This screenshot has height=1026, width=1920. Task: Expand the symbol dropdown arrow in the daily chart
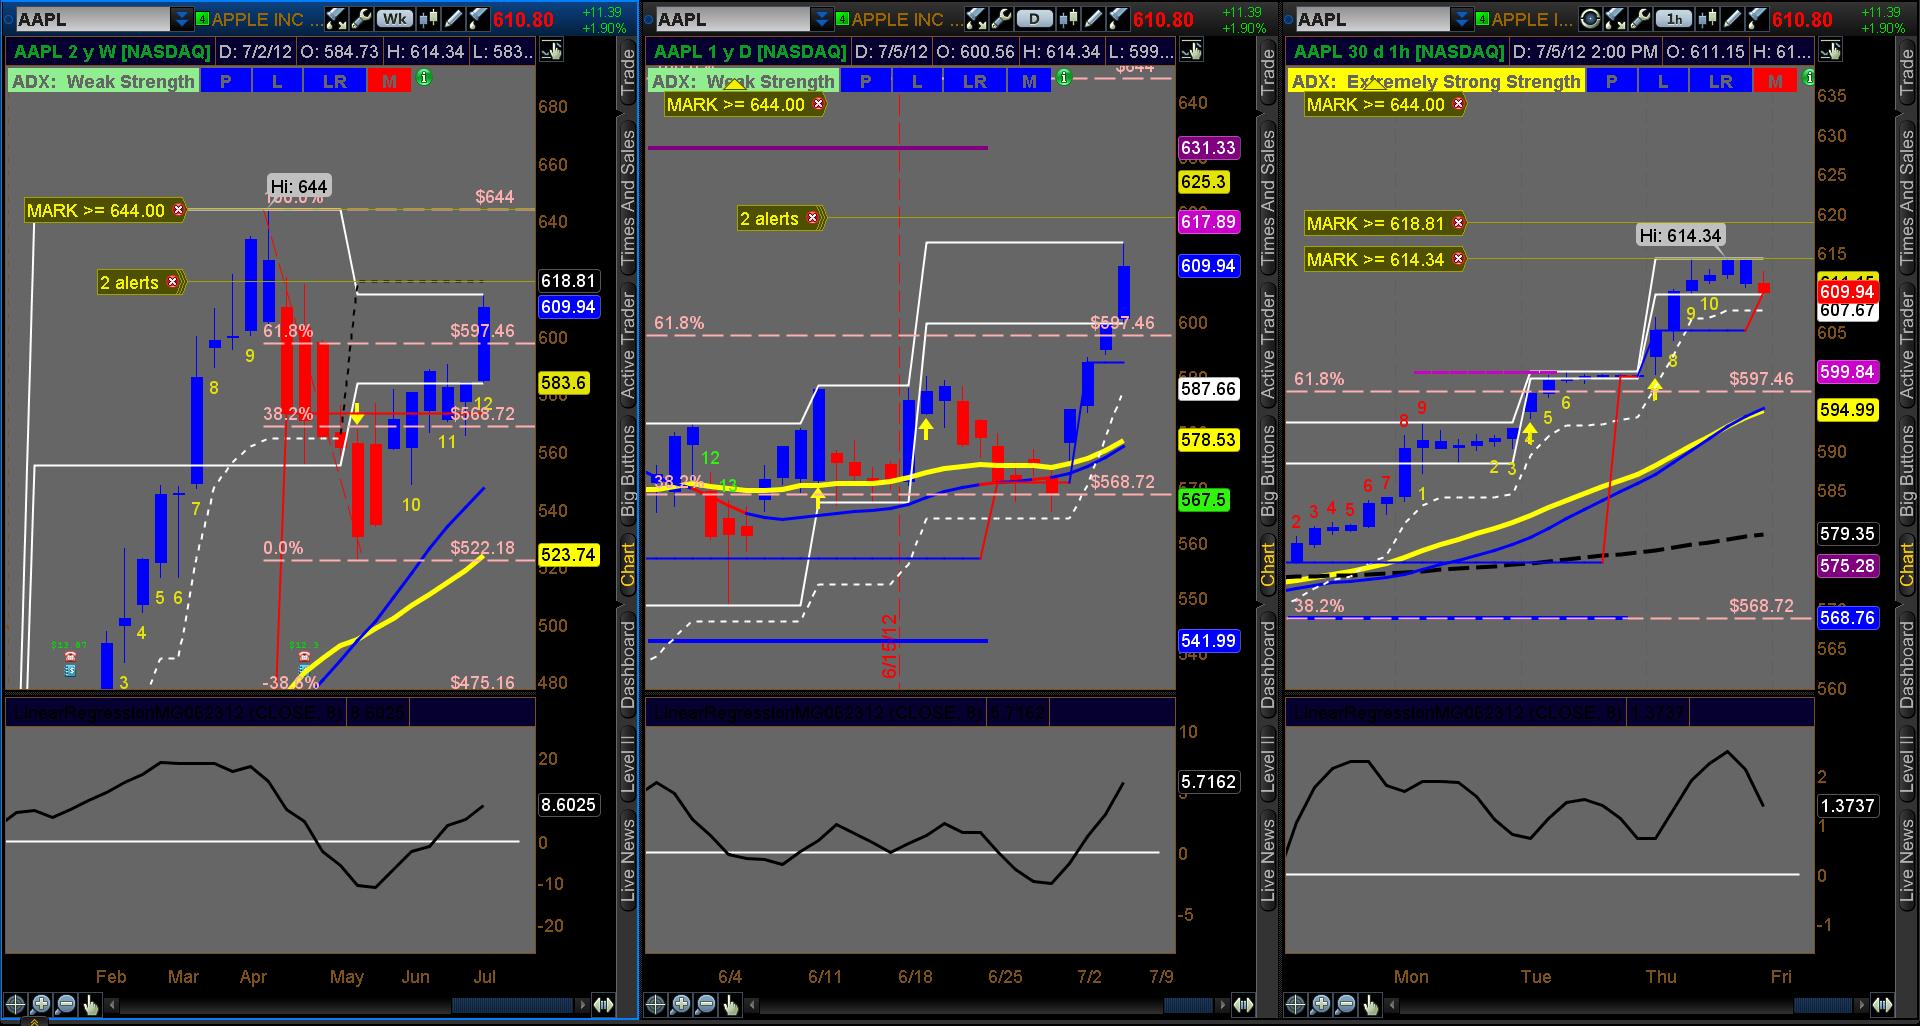821,19
